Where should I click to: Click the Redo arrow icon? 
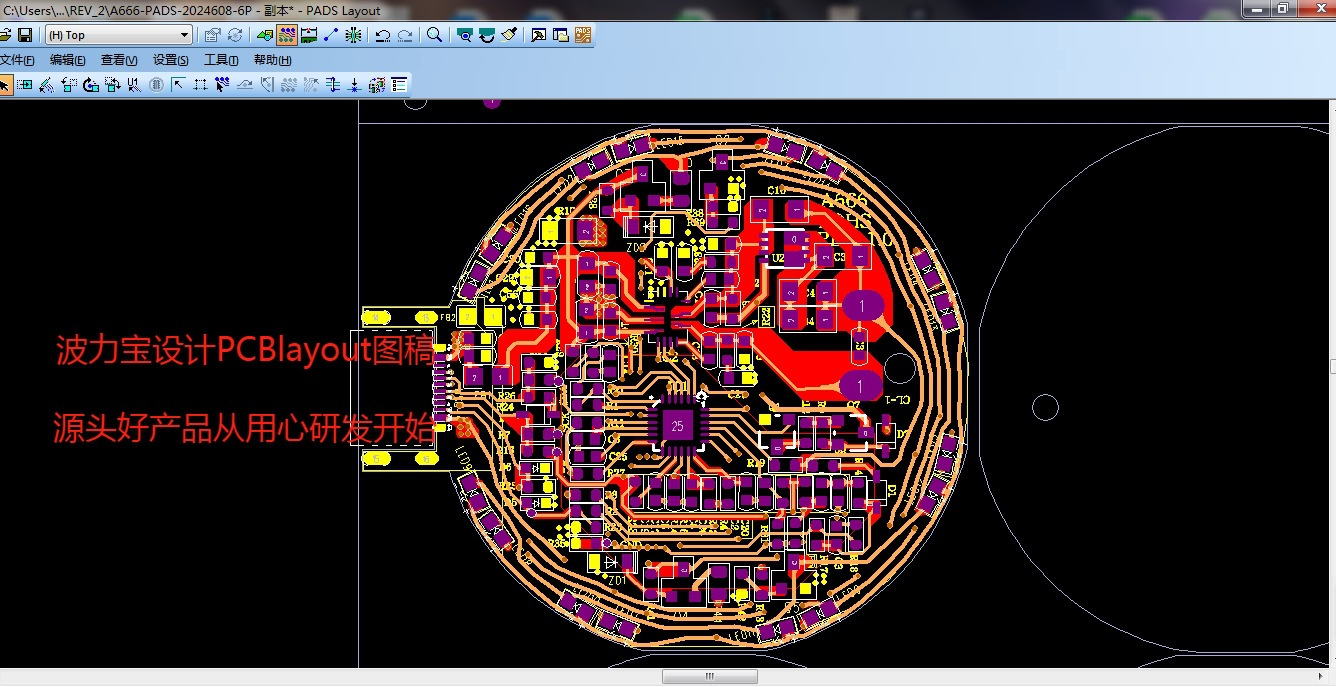(405, 35)
